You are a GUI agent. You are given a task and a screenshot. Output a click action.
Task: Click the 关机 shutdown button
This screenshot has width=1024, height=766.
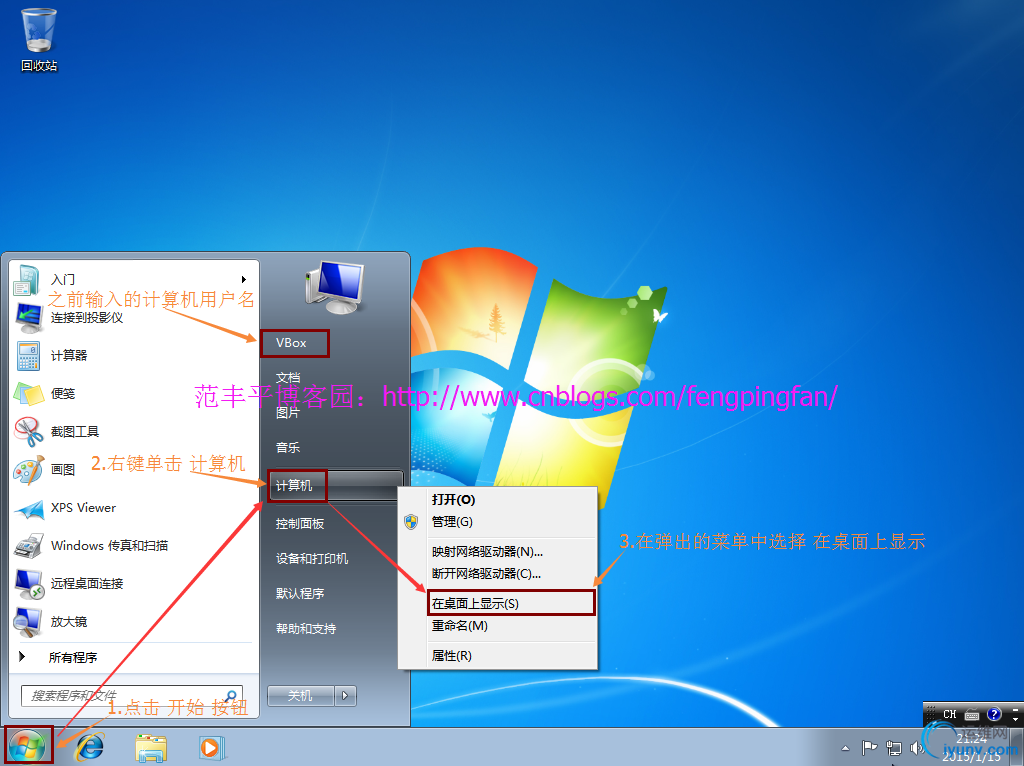coord(300,695)
